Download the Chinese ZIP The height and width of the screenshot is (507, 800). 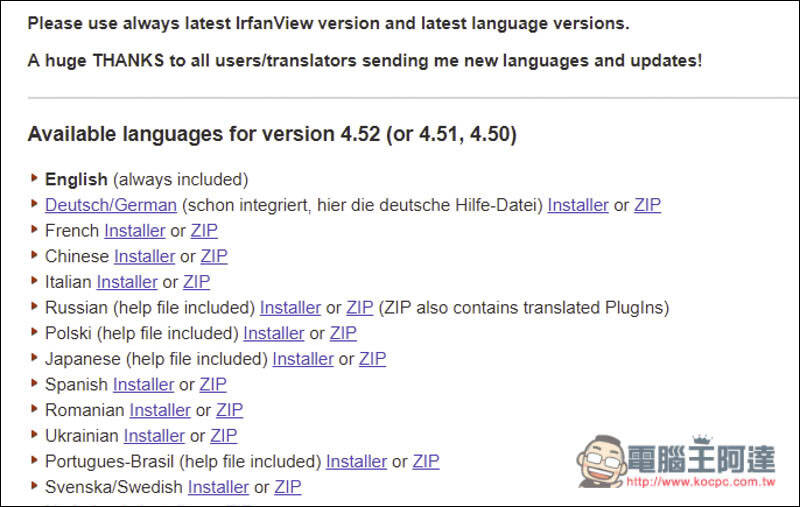[214, 256]
